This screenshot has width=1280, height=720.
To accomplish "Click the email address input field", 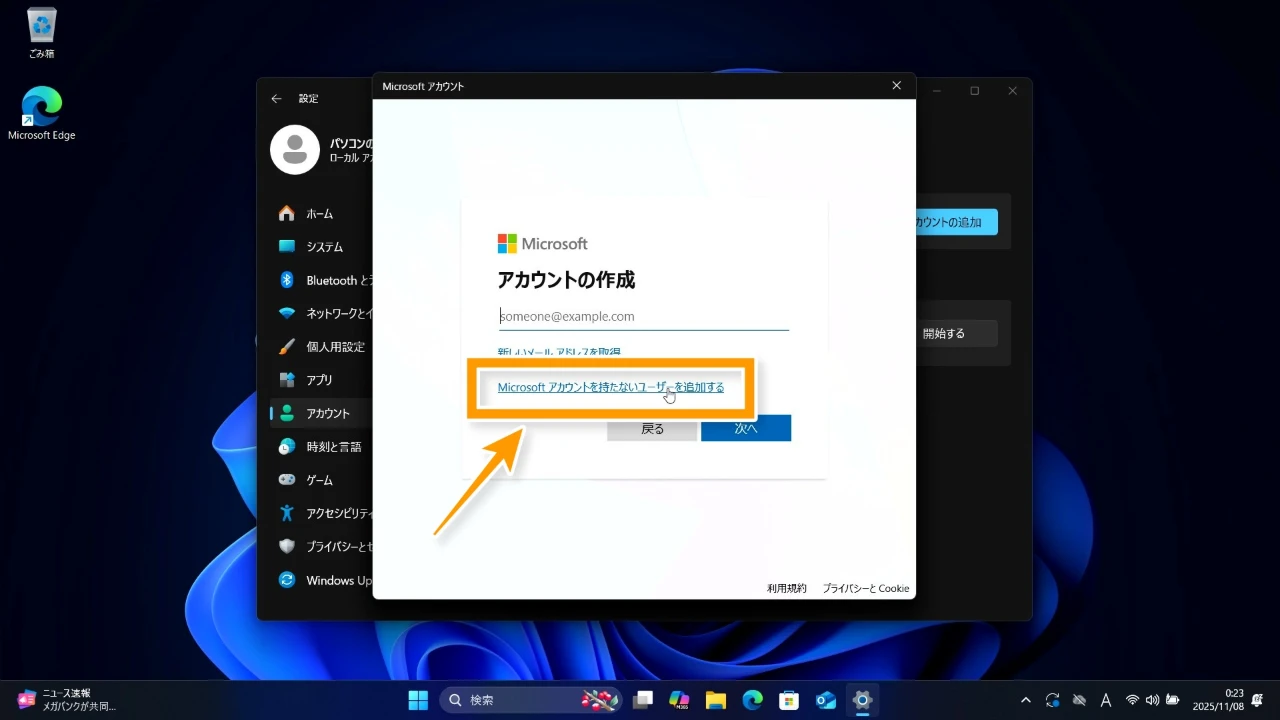I will coord(643,316).
